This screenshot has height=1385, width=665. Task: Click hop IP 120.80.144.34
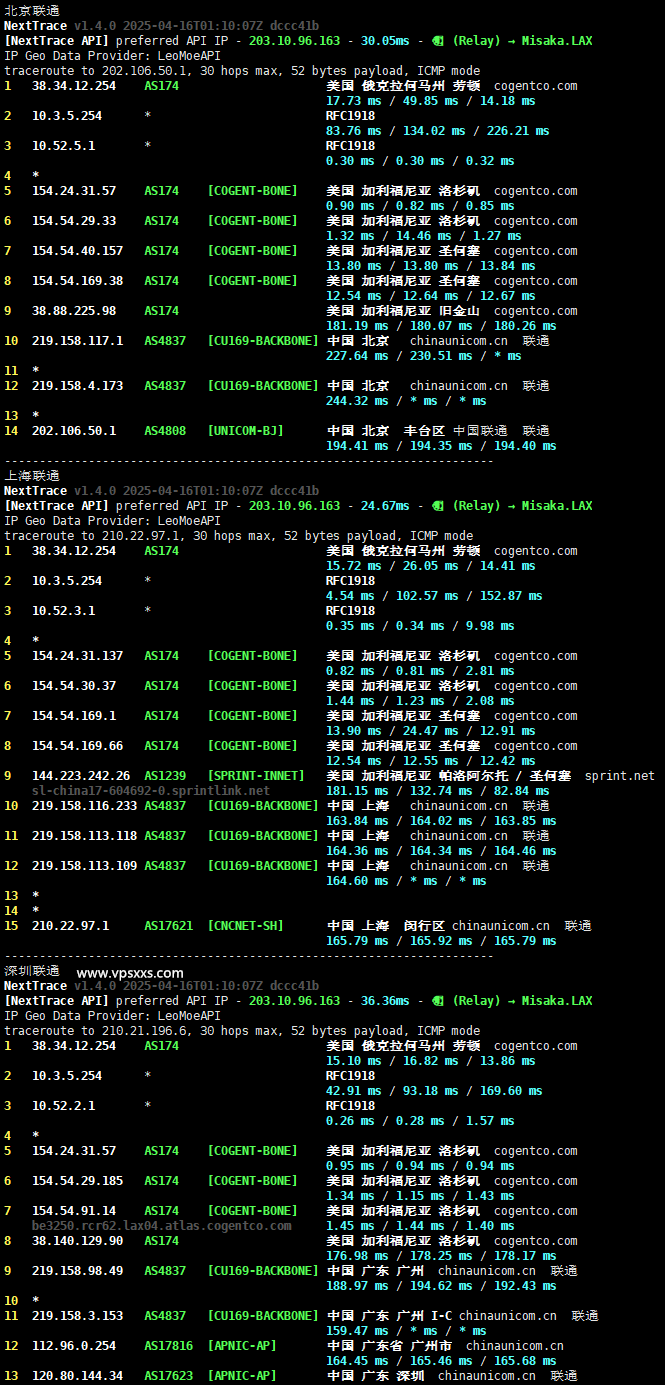[77, 1376]
